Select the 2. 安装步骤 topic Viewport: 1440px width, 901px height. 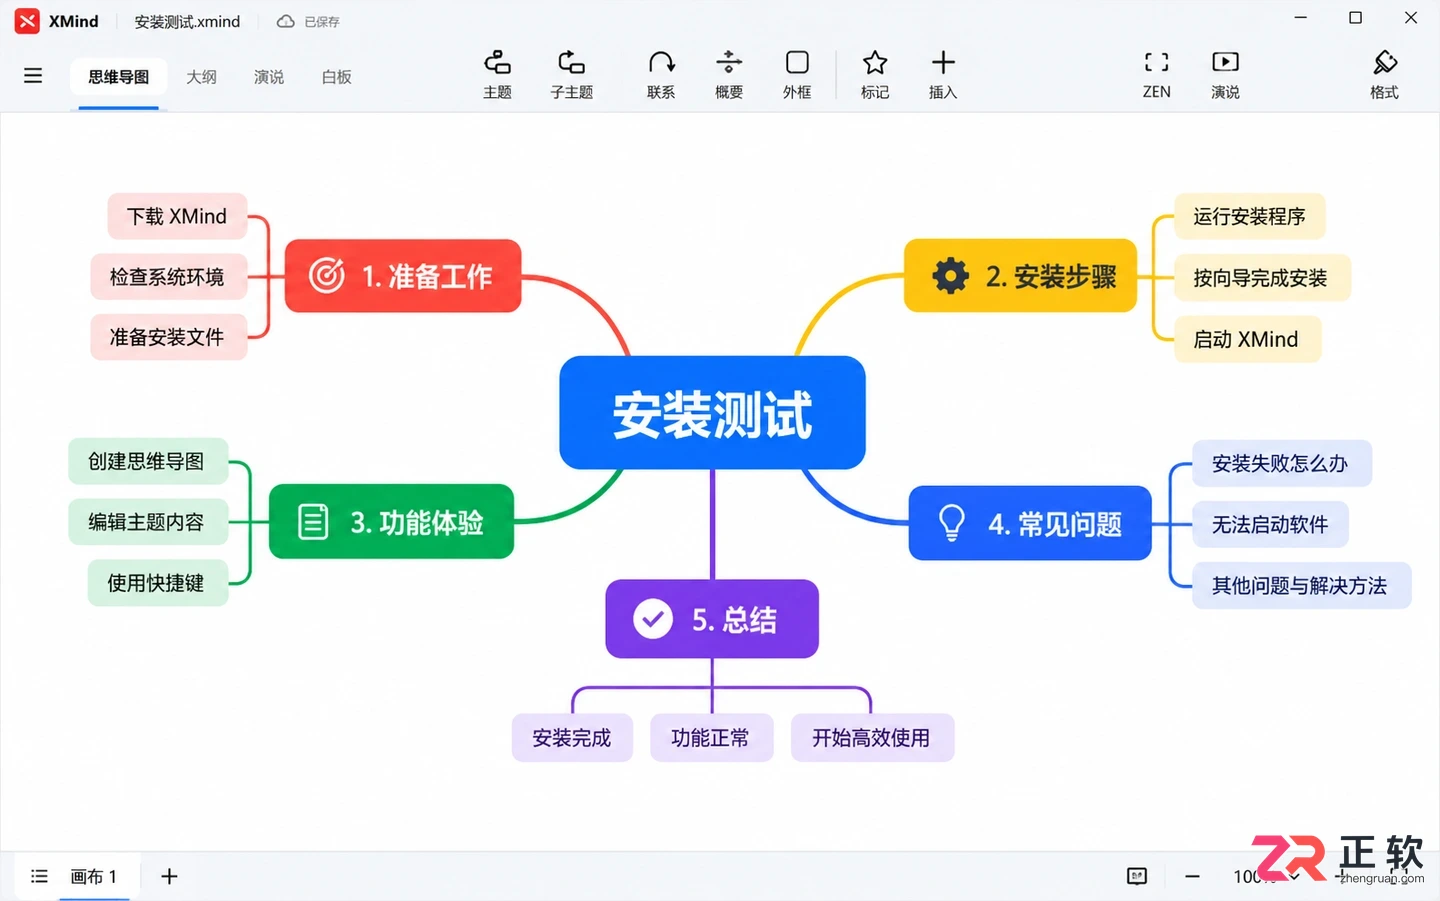coord(1020,276)
